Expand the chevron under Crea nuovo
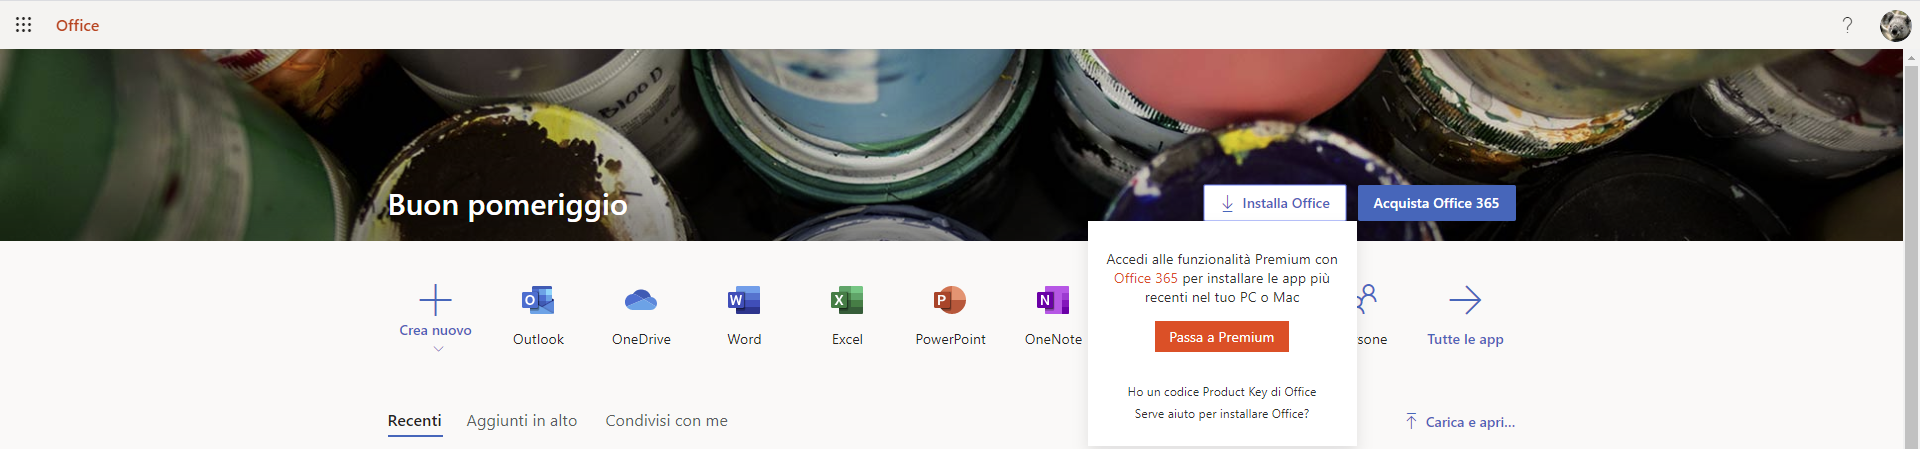This screenshot has height=449, width=1920. point(438,349)
